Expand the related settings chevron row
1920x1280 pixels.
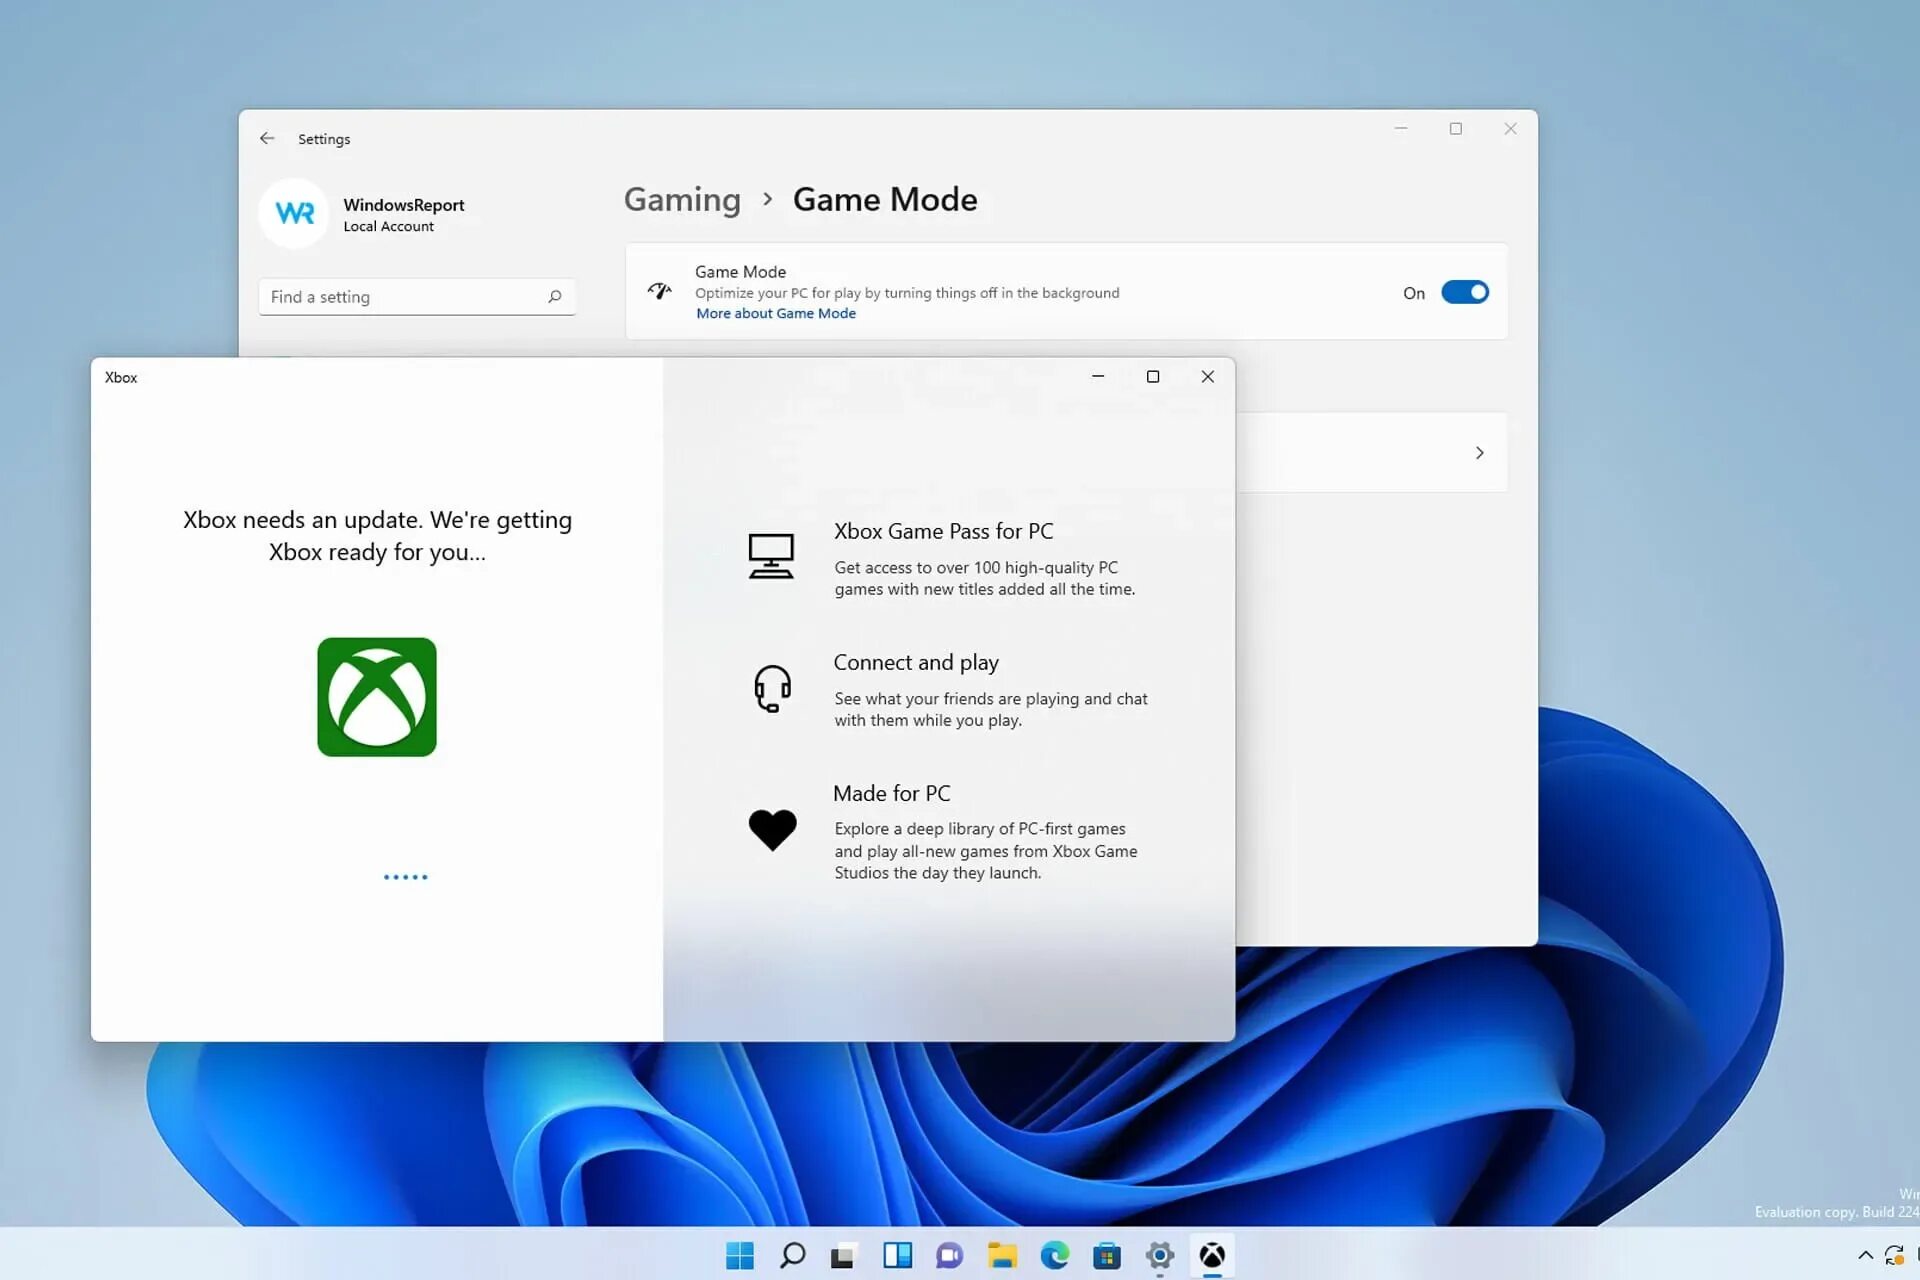click(x=1479, y=453)
